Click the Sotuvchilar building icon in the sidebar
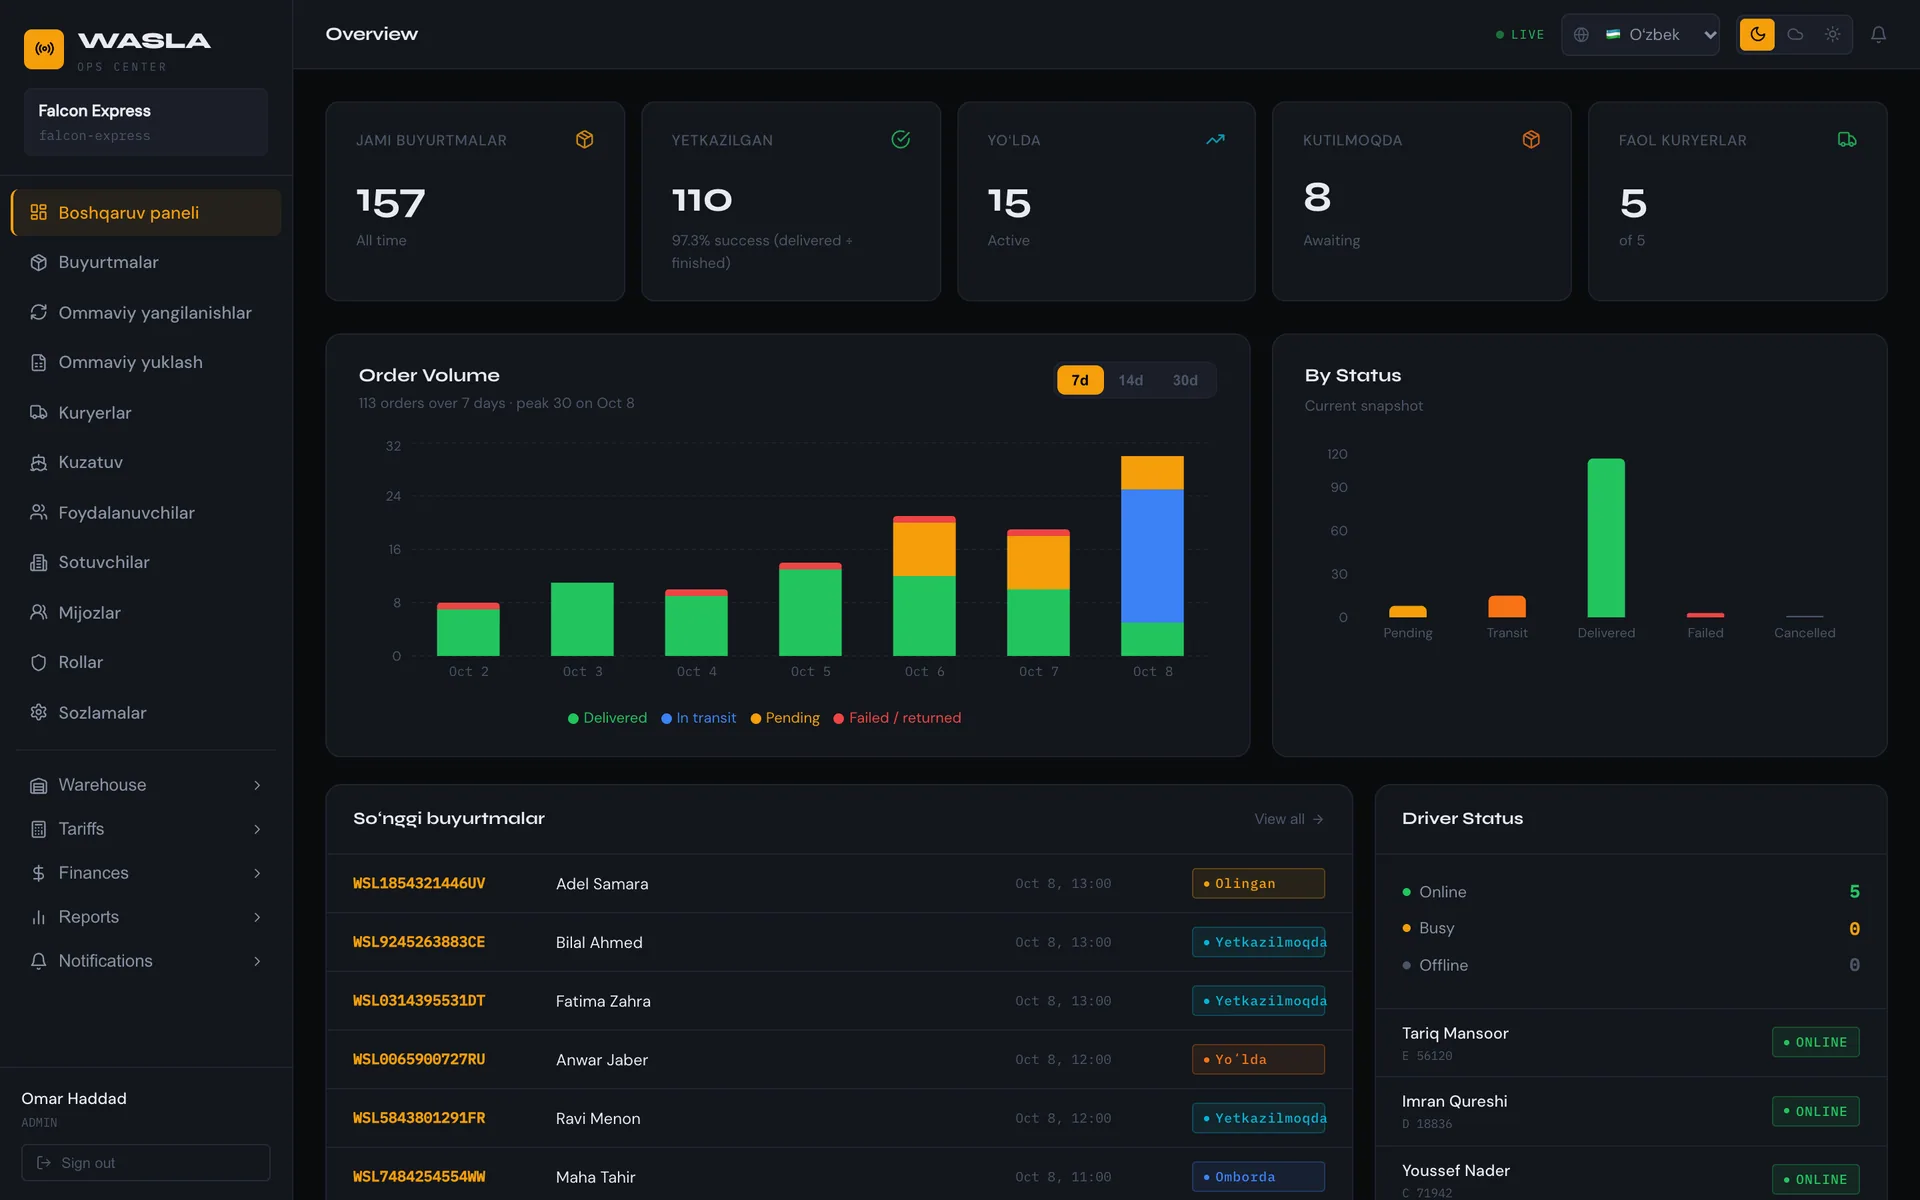 (x=39, y=562)
